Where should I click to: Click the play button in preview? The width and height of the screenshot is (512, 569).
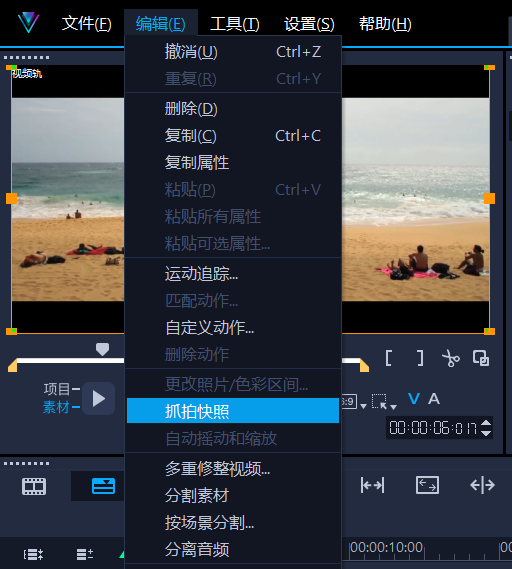pyautogui.click(x=98, y=398)
